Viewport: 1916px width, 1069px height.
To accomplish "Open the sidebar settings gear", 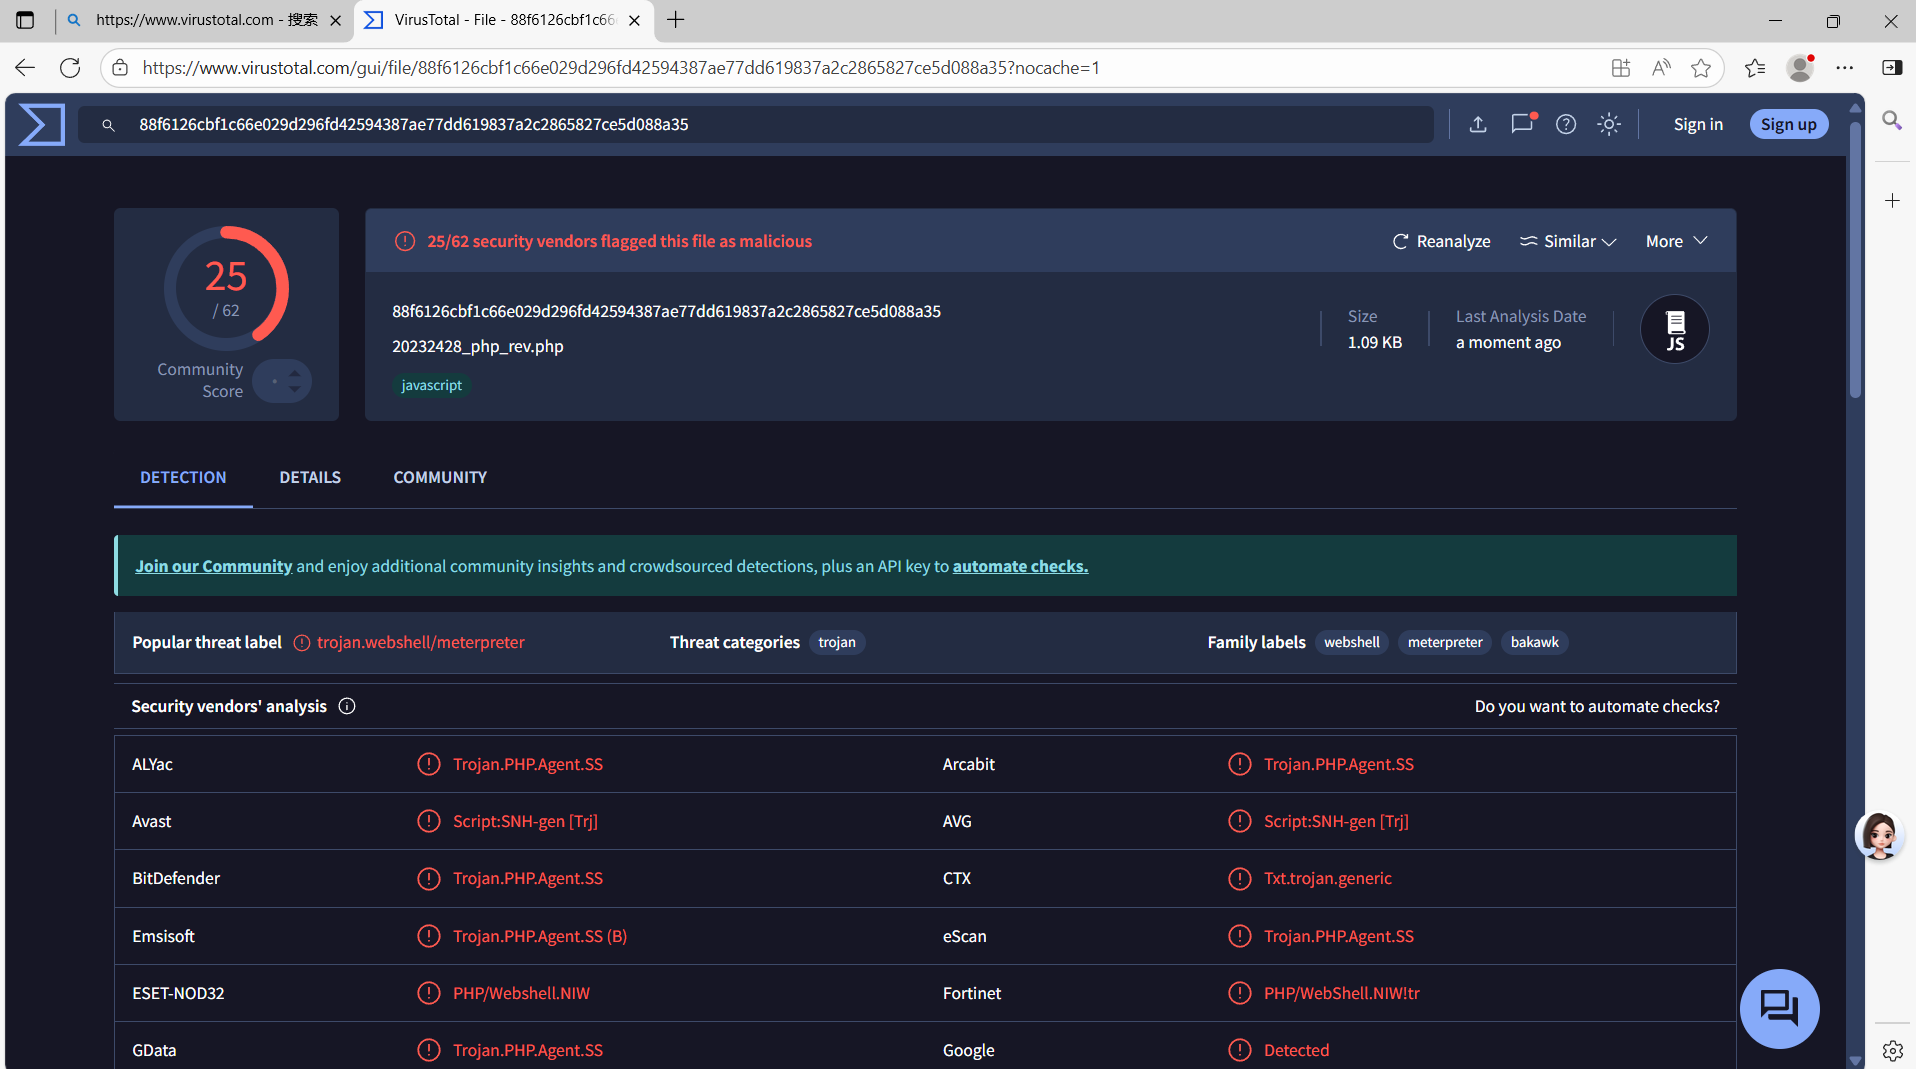I will click(x=1892, y=1050).
